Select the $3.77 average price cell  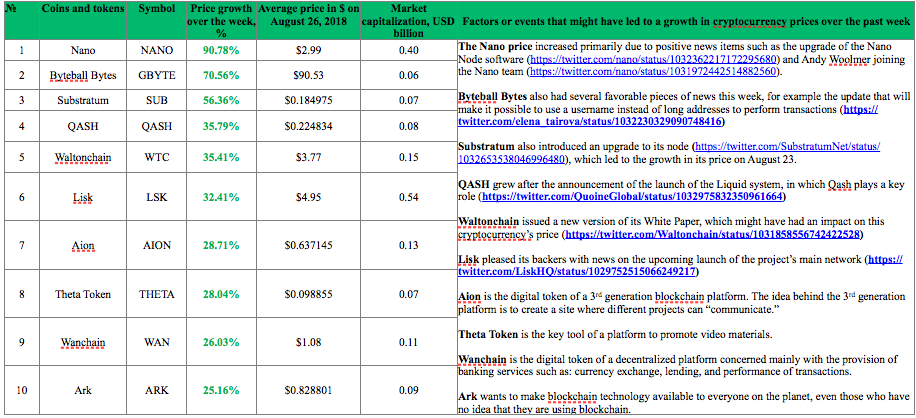[308, 157]
